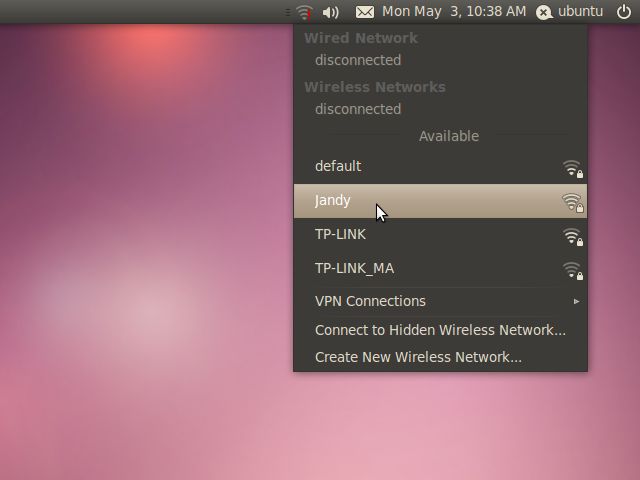Image resolution: width=640 pixels, height=480 pixels.
Task: Select the TP-LINK_MA network entry
Action: coord(440,269)
